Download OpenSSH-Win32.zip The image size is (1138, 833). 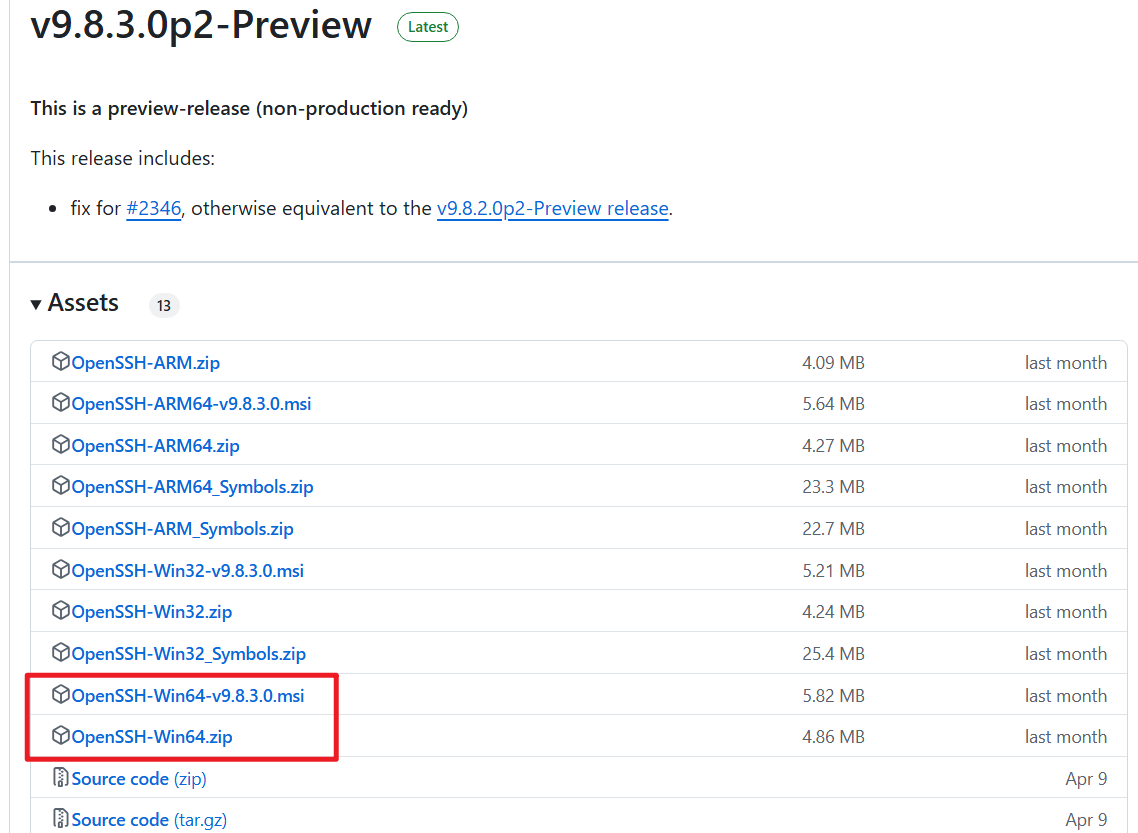click(x=152, y=612)
